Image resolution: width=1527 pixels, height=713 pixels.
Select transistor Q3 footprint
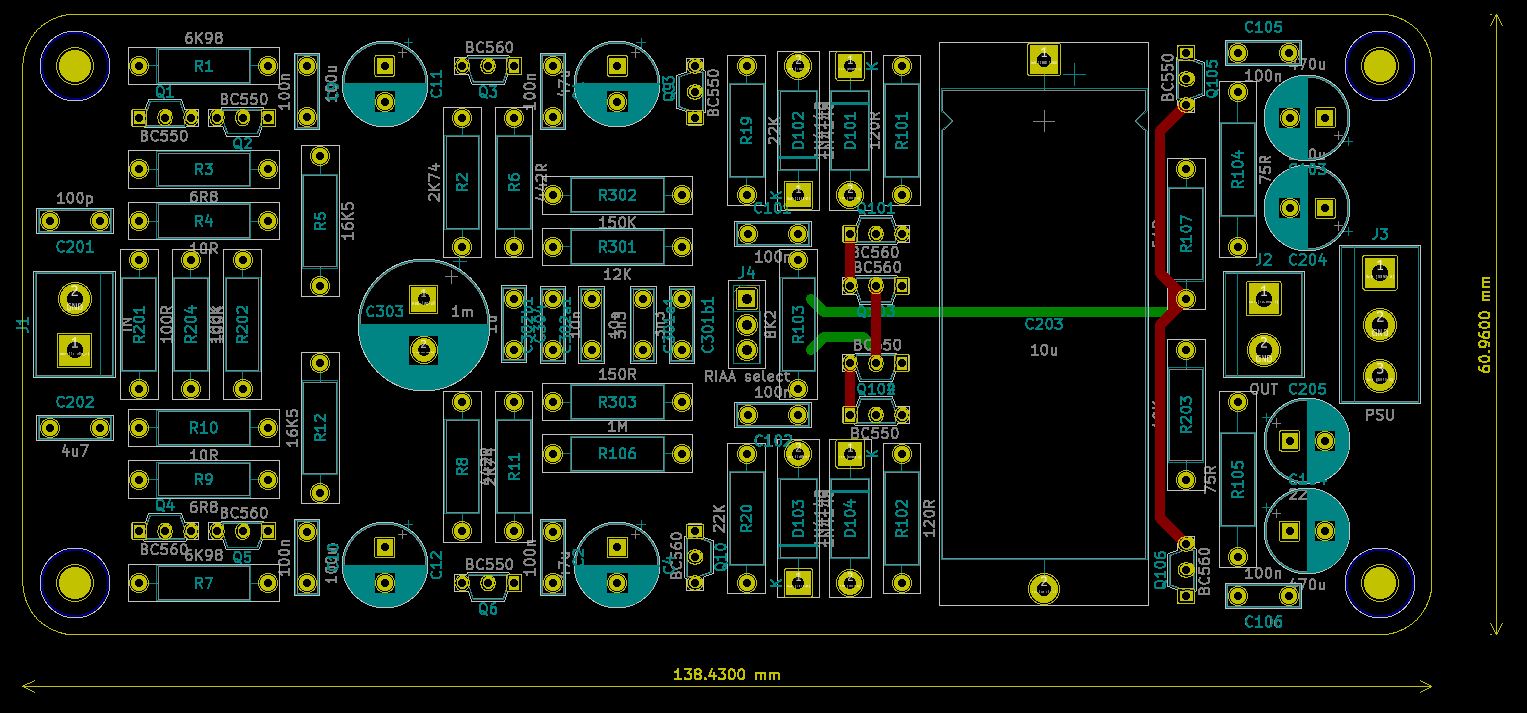tap(488, 69)
